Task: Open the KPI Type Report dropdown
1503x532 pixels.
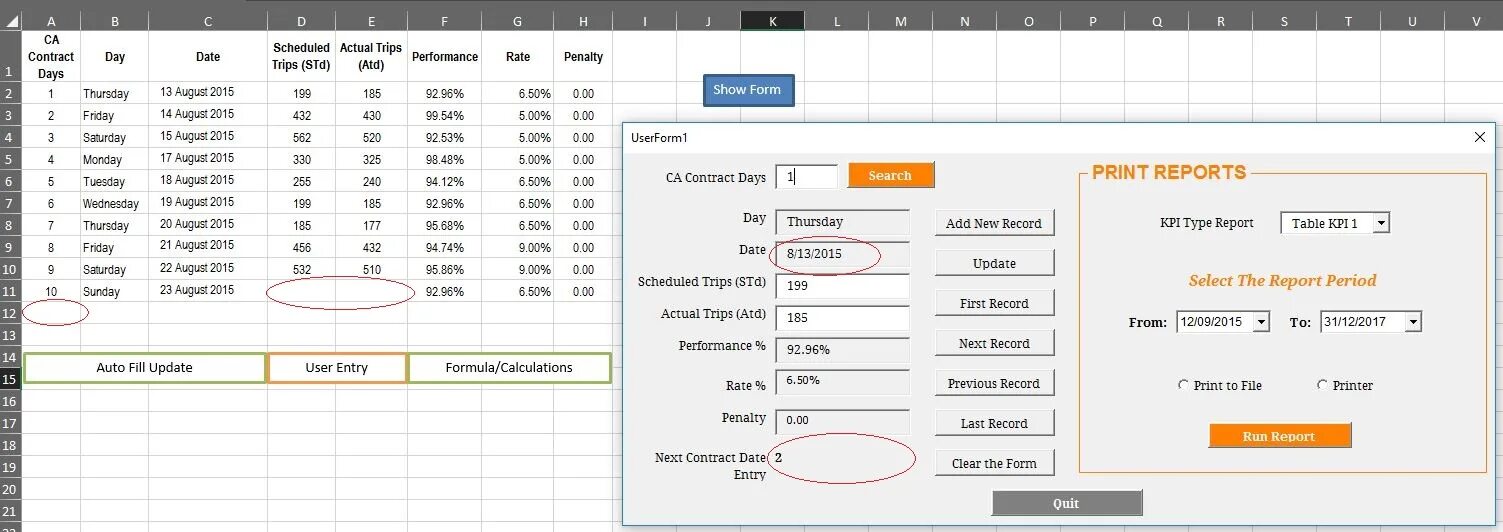Action: pos(1380,223)
